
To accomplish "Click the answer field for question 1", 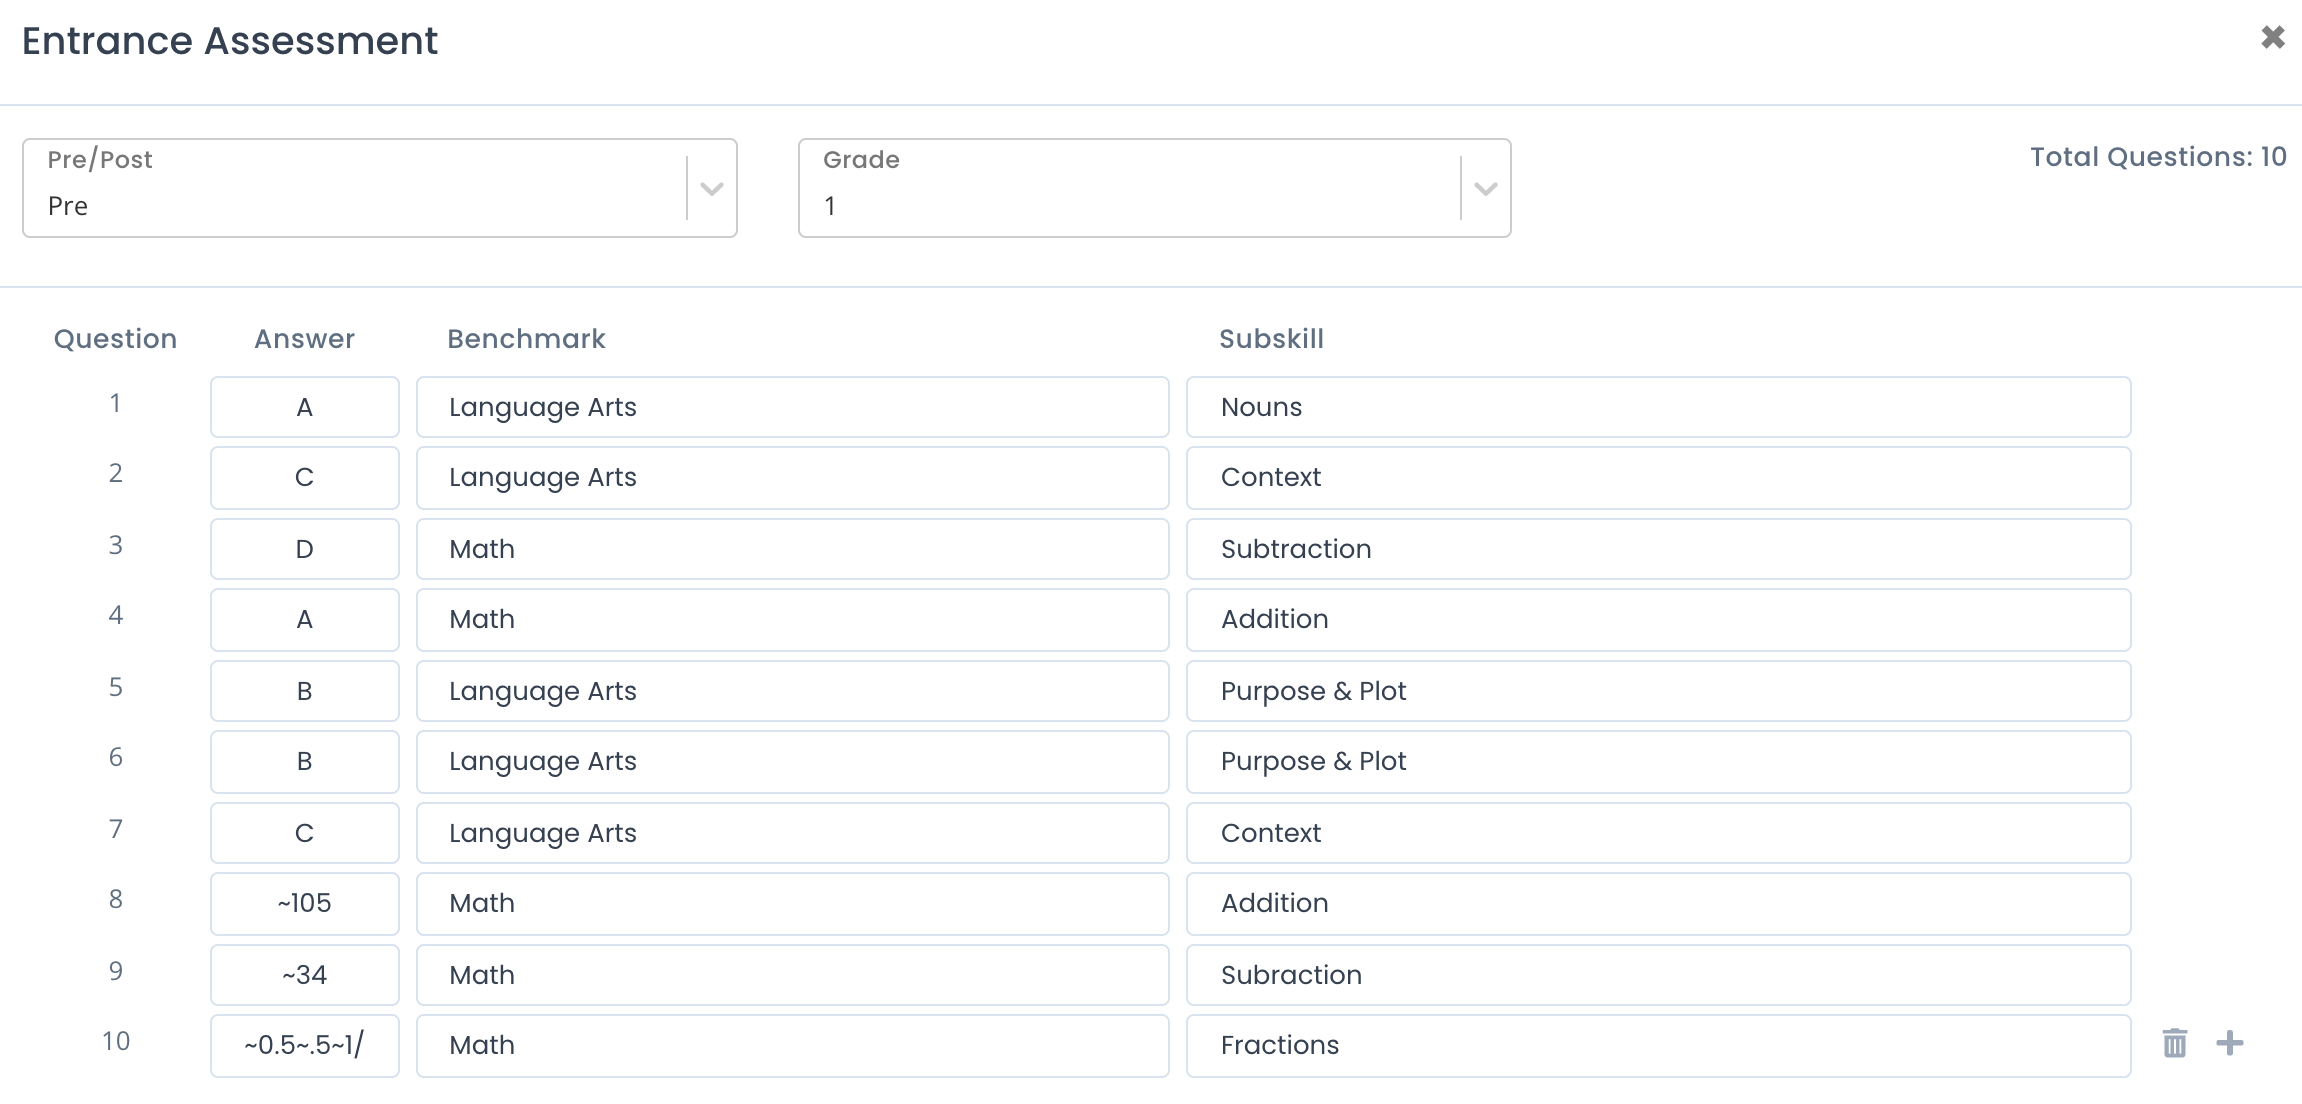I will pyautogui.click(x=304, y=406).
